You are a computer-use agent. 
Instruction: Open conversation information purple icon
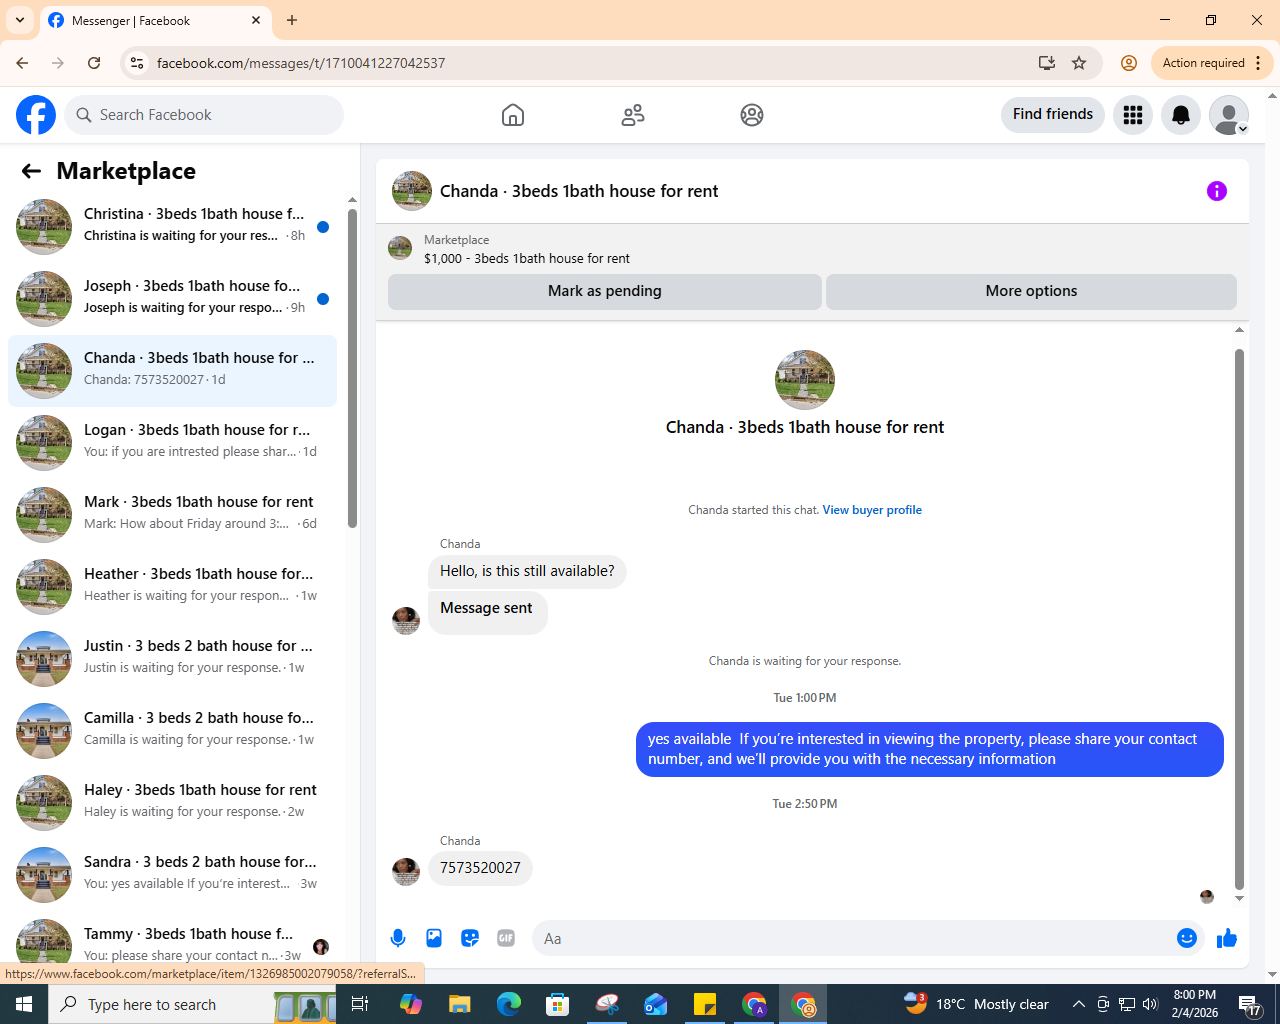[1217, 191]
